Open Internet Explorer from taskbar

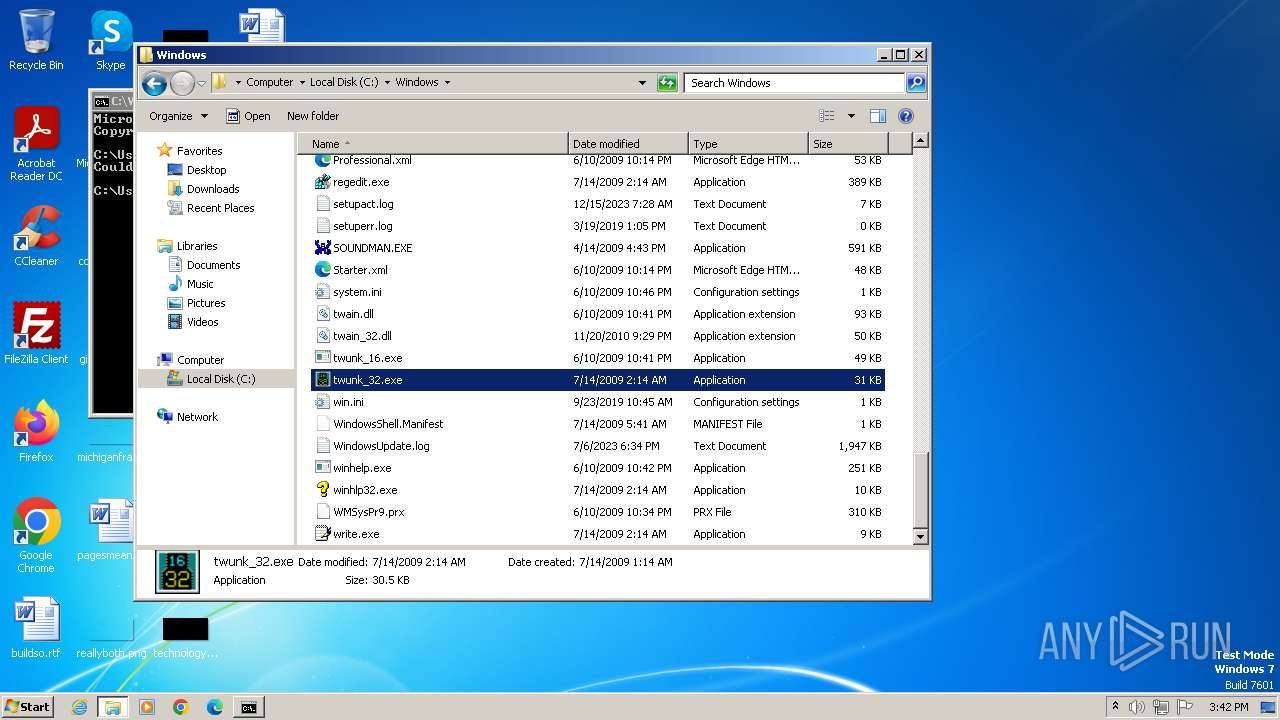(79, 707)
